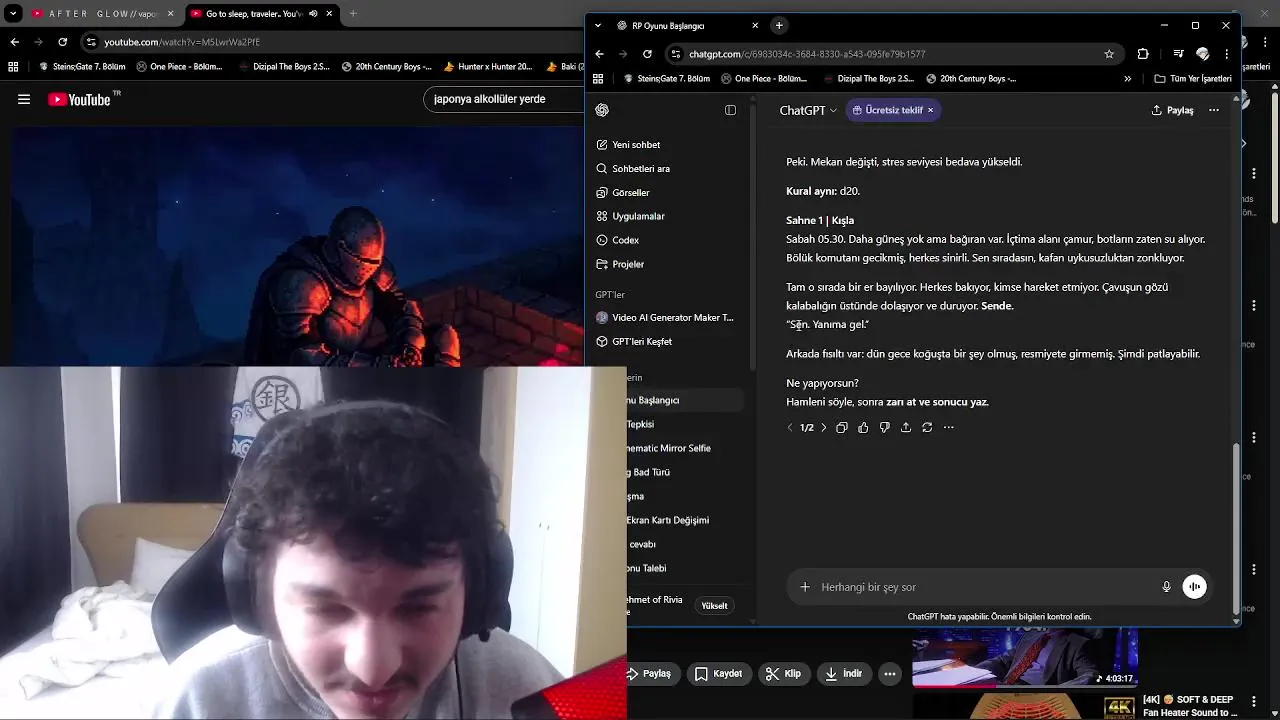The height and width of the screenshot is (720, 1280).
Task: Focus the YouTube search box
Action: pos(503,99)
